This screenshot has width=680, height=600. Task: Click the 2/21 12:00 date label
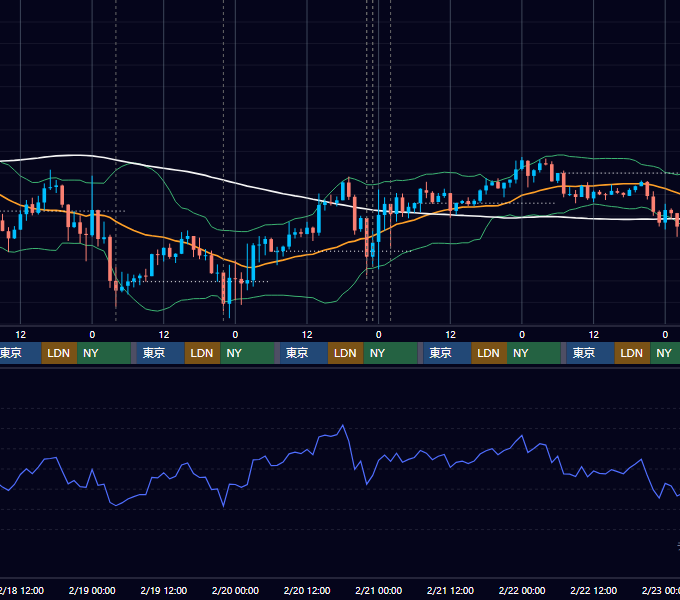[x=450, y=590]
